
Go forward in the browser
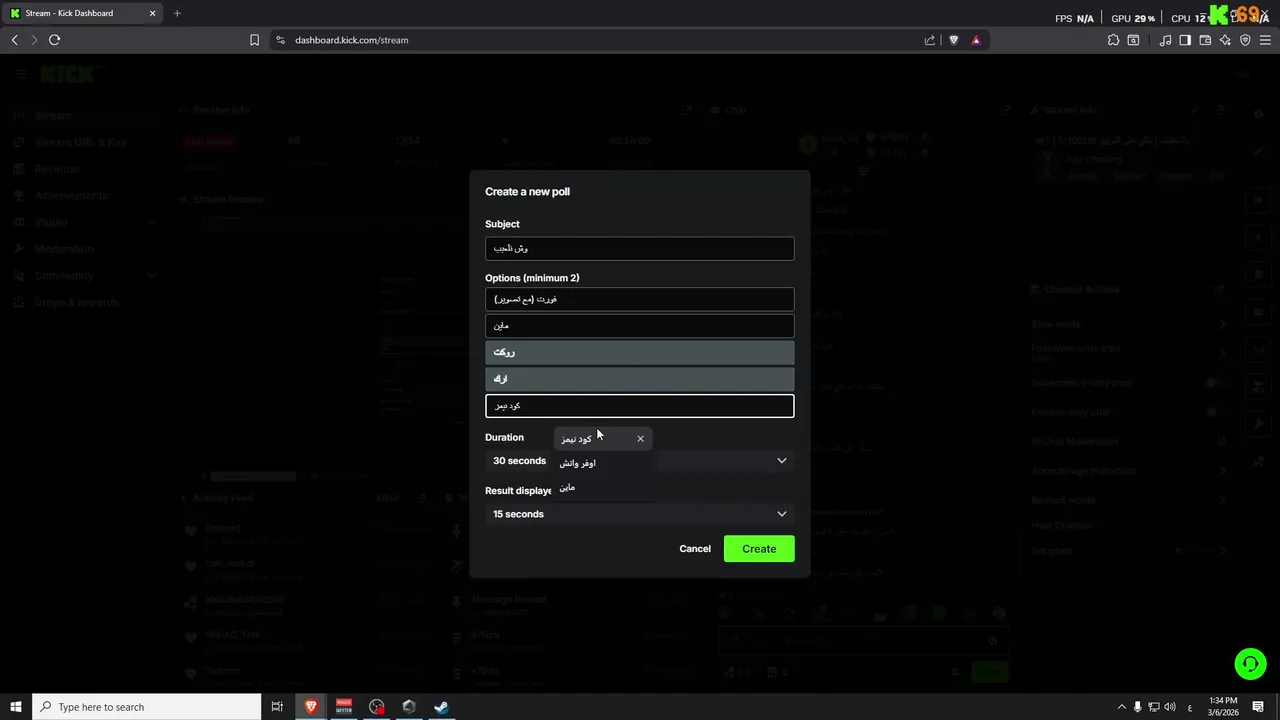(34, 40)
